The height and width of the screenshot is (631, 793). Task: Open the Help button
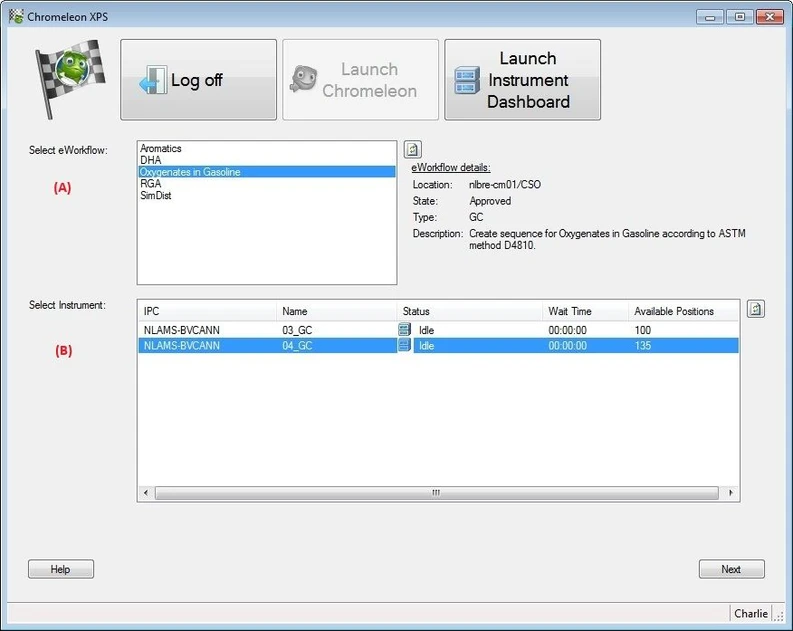point(60,569)
